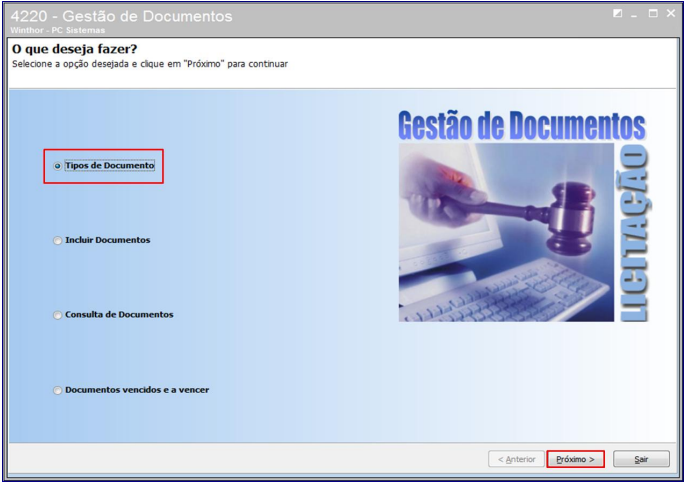This screenshot has height=483, width=685.
Task: Exit using the Sair button
Action: pyautogui.click(x=641, y=459)
